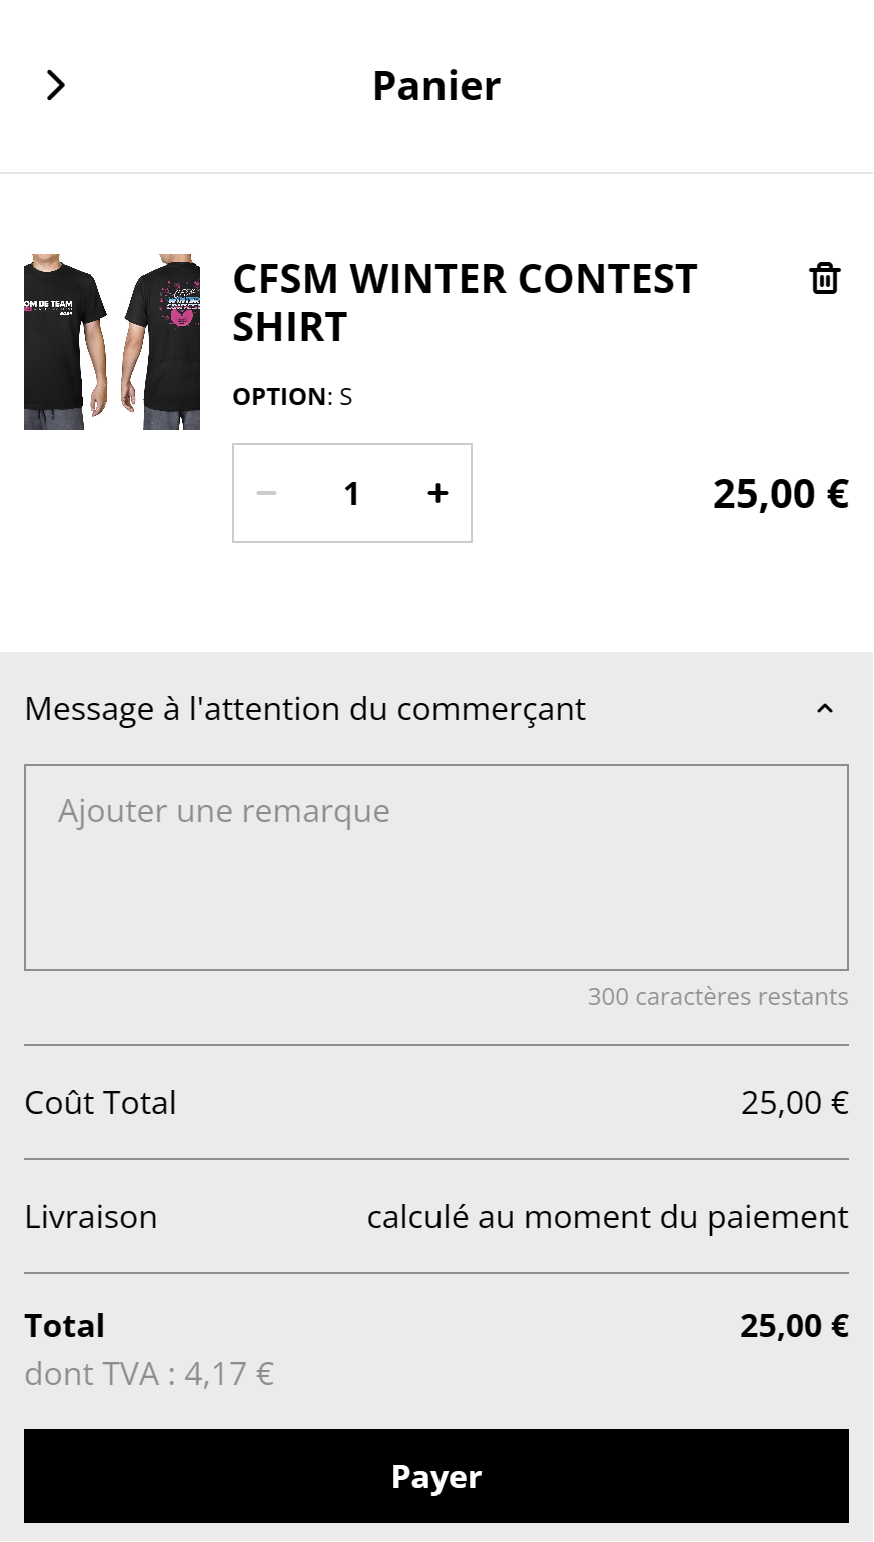The width and height of the screenshot is (874, 1542).
Task: Click the quantity number field showing 1
Action: pyautogui.click(x=351, y=493)
